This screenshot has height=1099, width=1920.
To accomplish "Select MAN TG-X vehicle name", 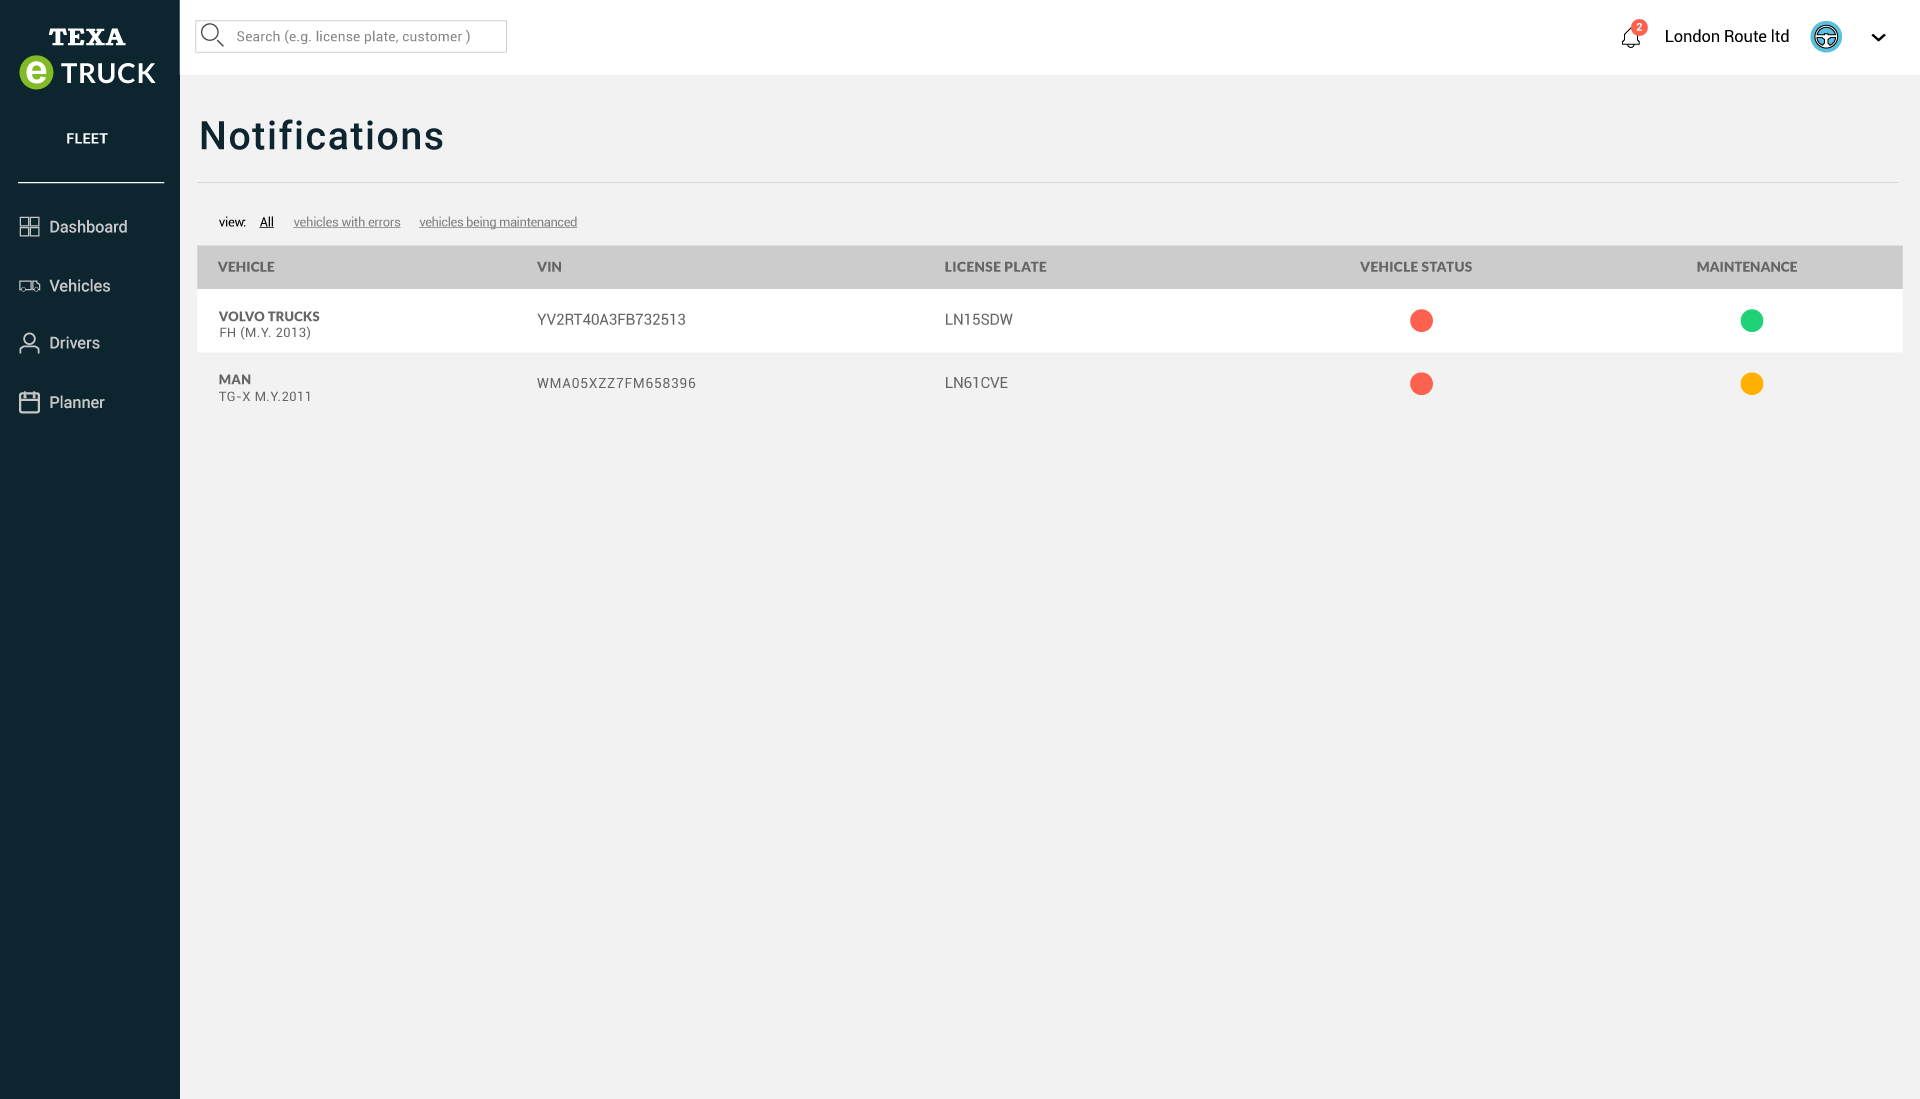I will click(x=265, y=388).
